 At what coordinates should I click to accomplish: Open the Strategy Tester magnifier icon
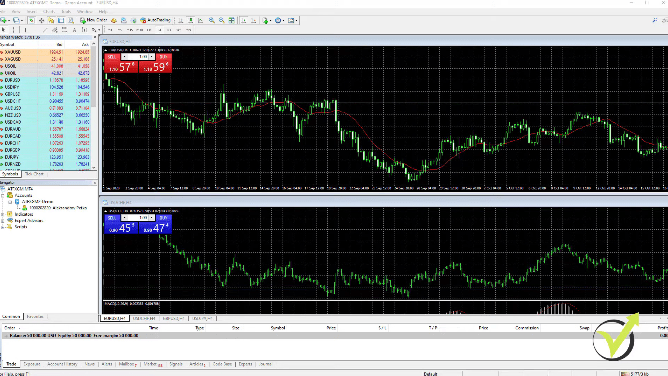pos(71,20)
